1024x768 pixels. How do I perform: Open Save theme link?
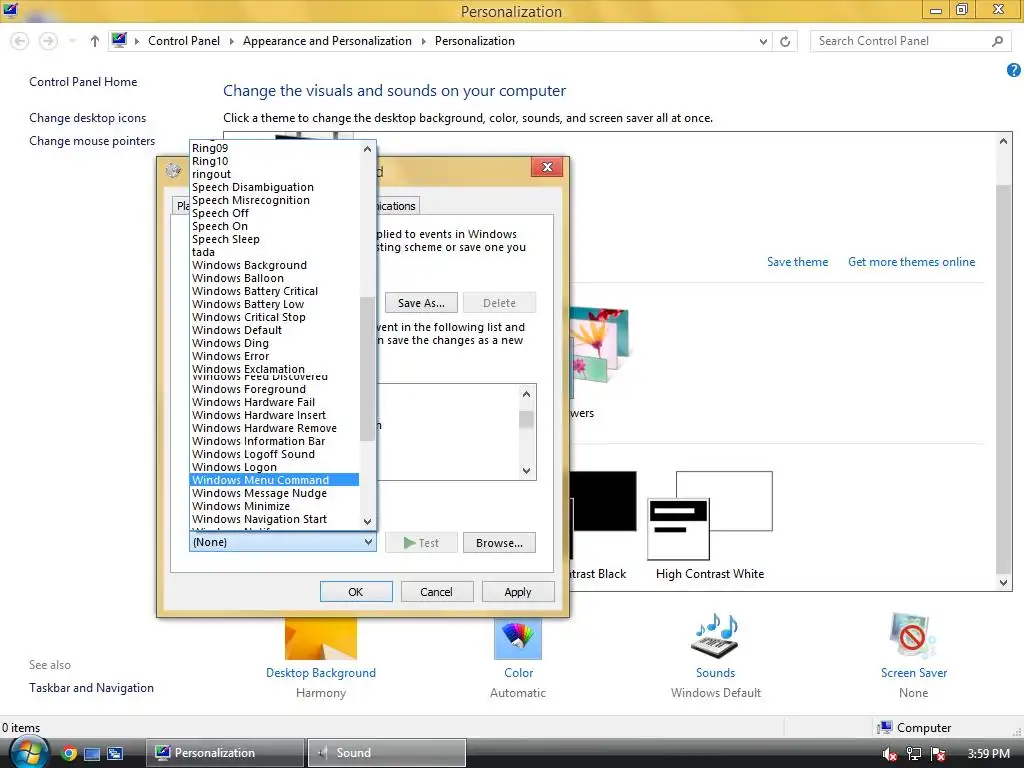point(797,262)
